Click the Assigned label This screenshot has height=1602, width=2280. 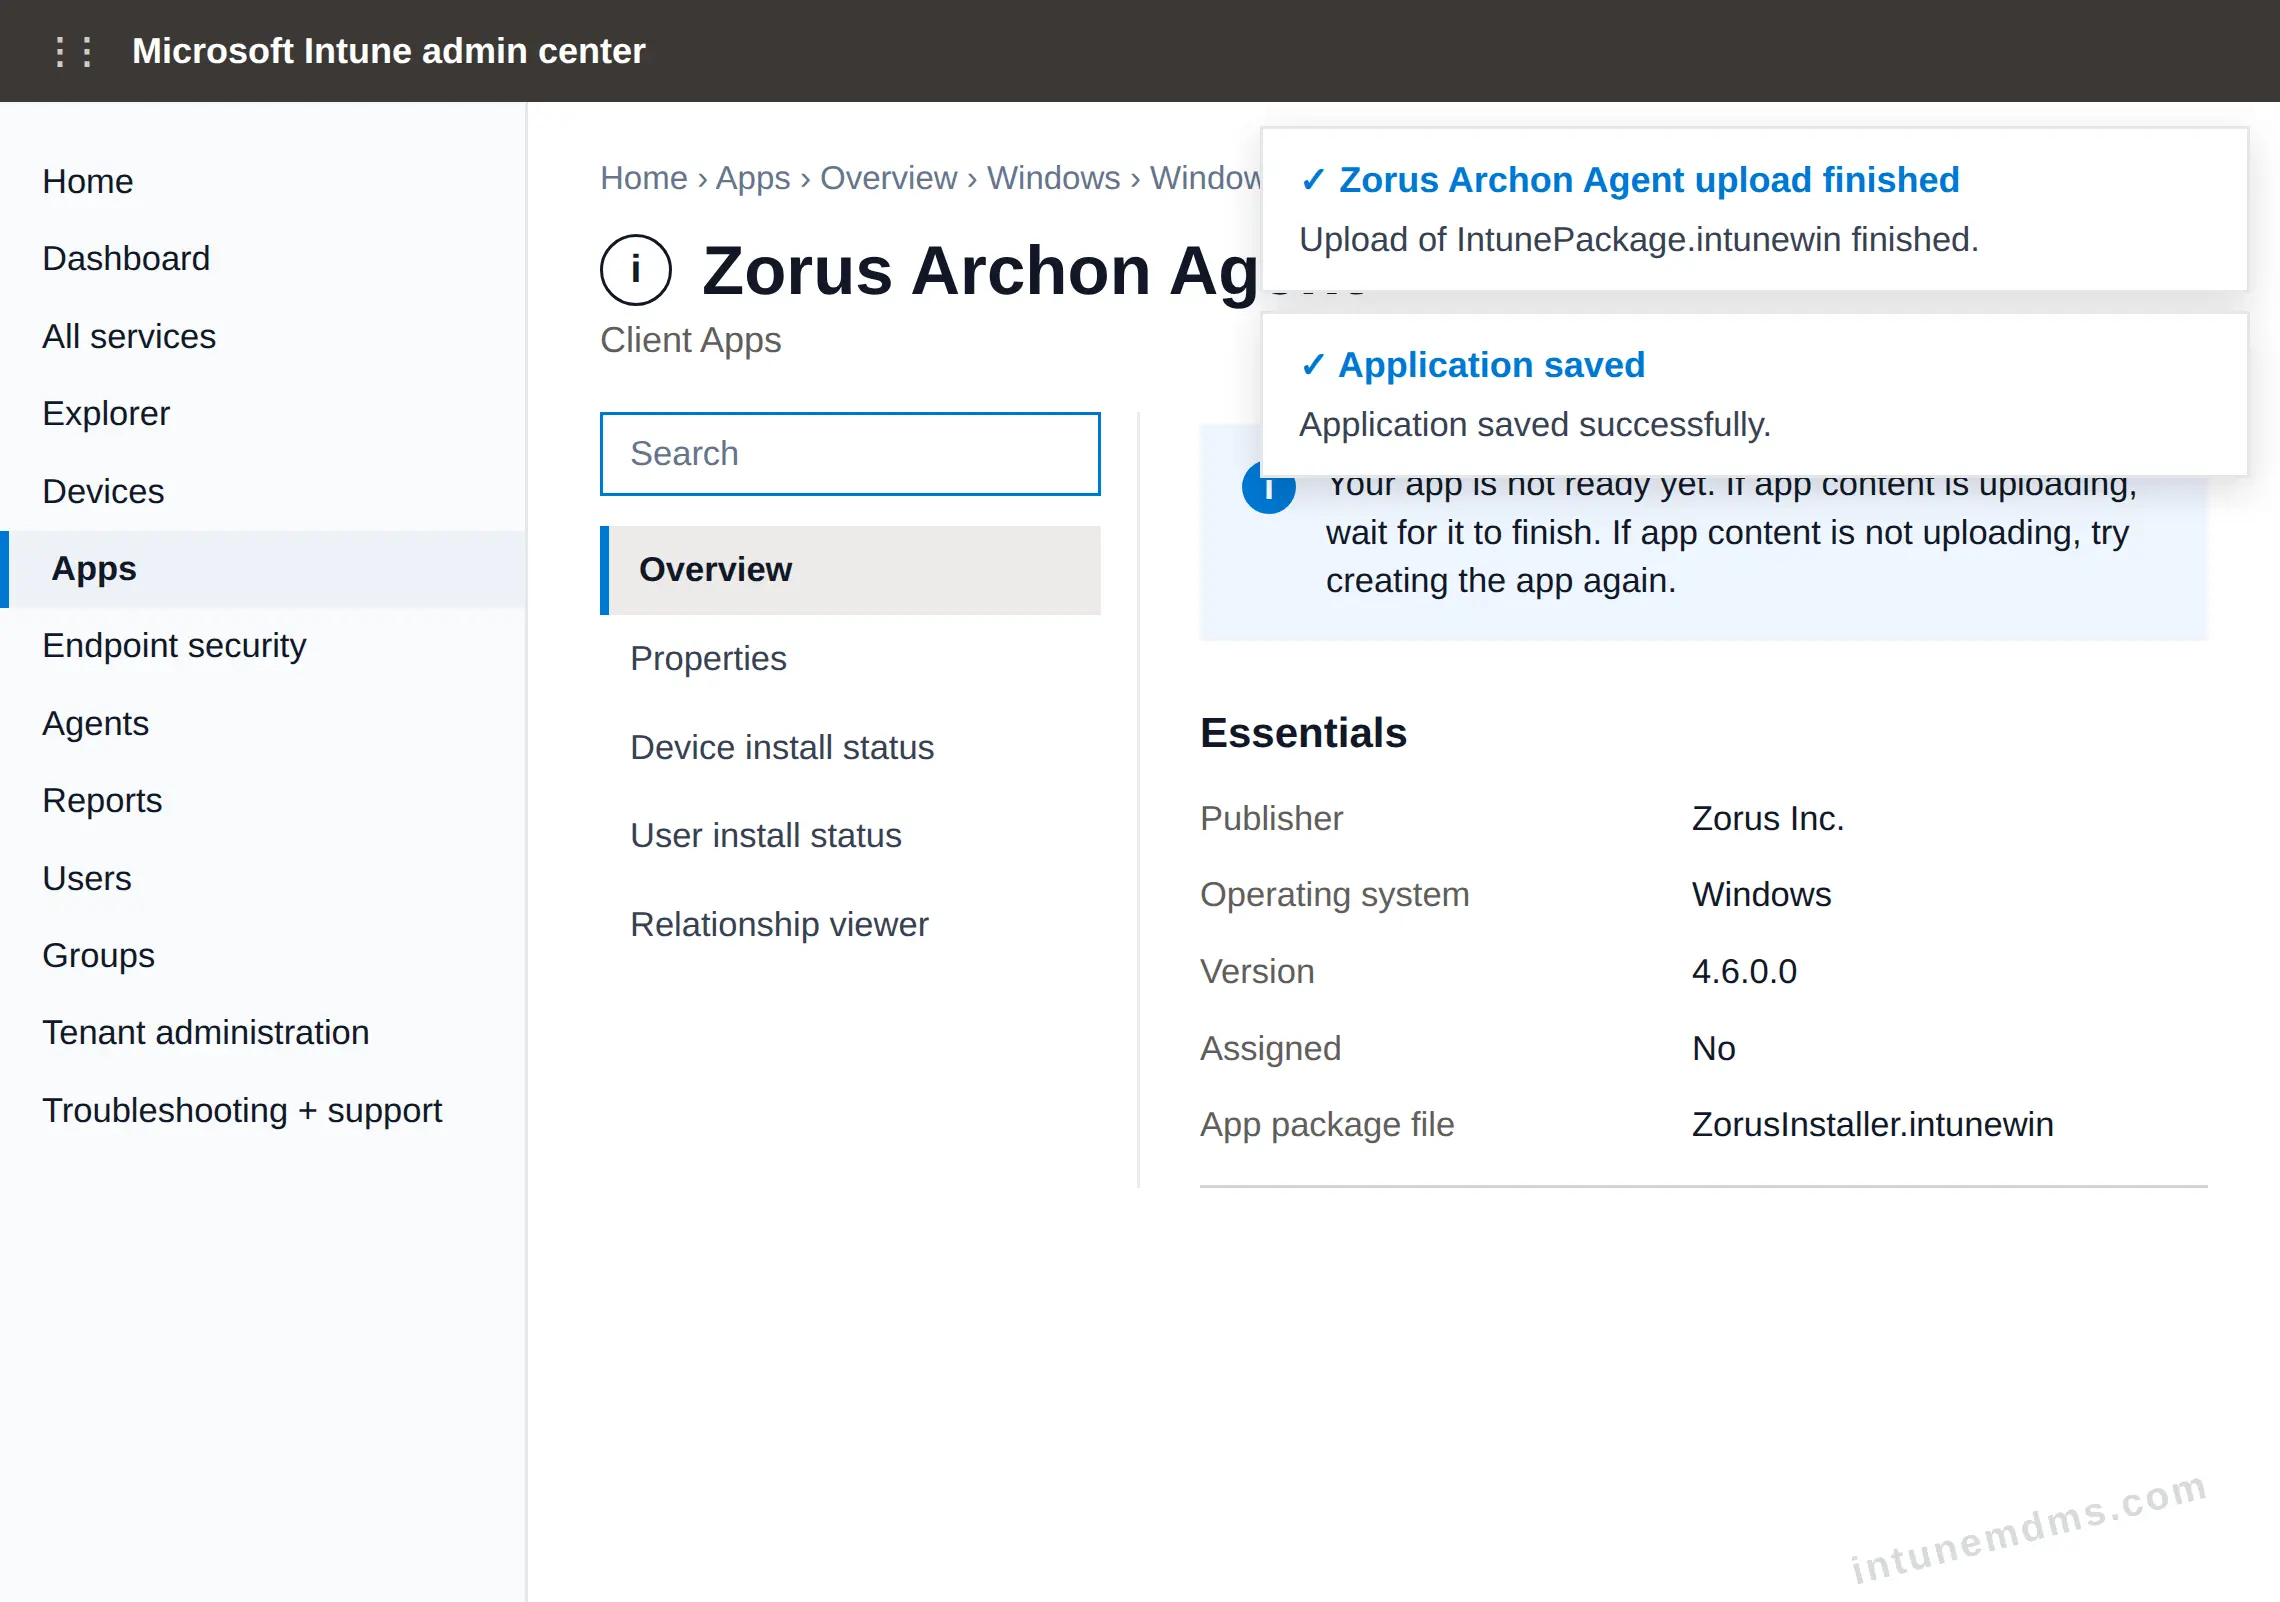1270,1048
